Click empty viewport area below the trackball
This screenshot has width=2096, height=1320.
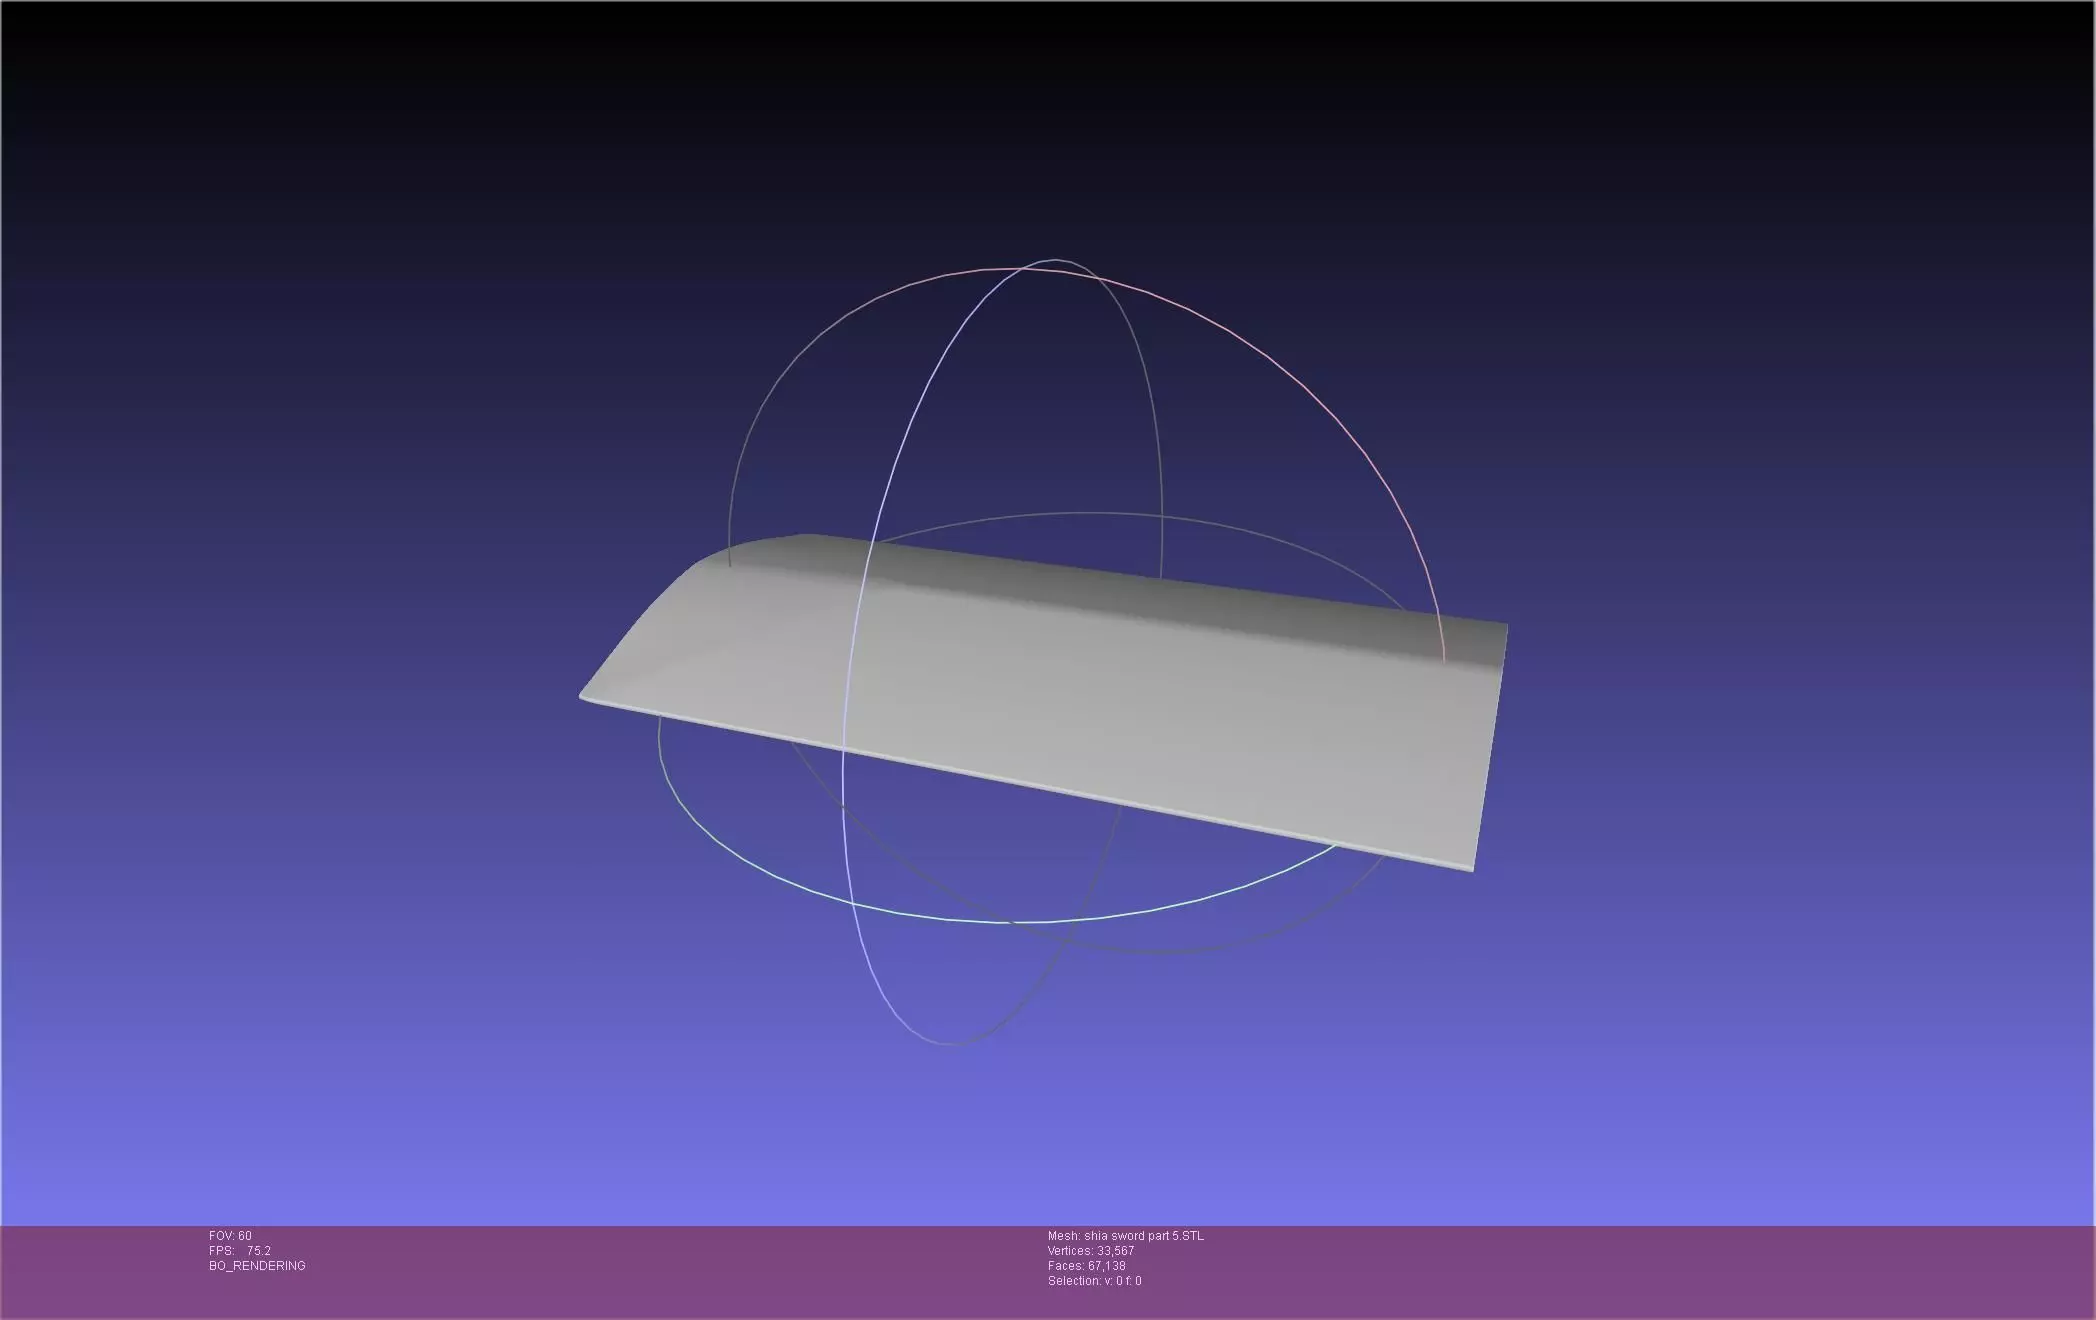point(1050,1140)
